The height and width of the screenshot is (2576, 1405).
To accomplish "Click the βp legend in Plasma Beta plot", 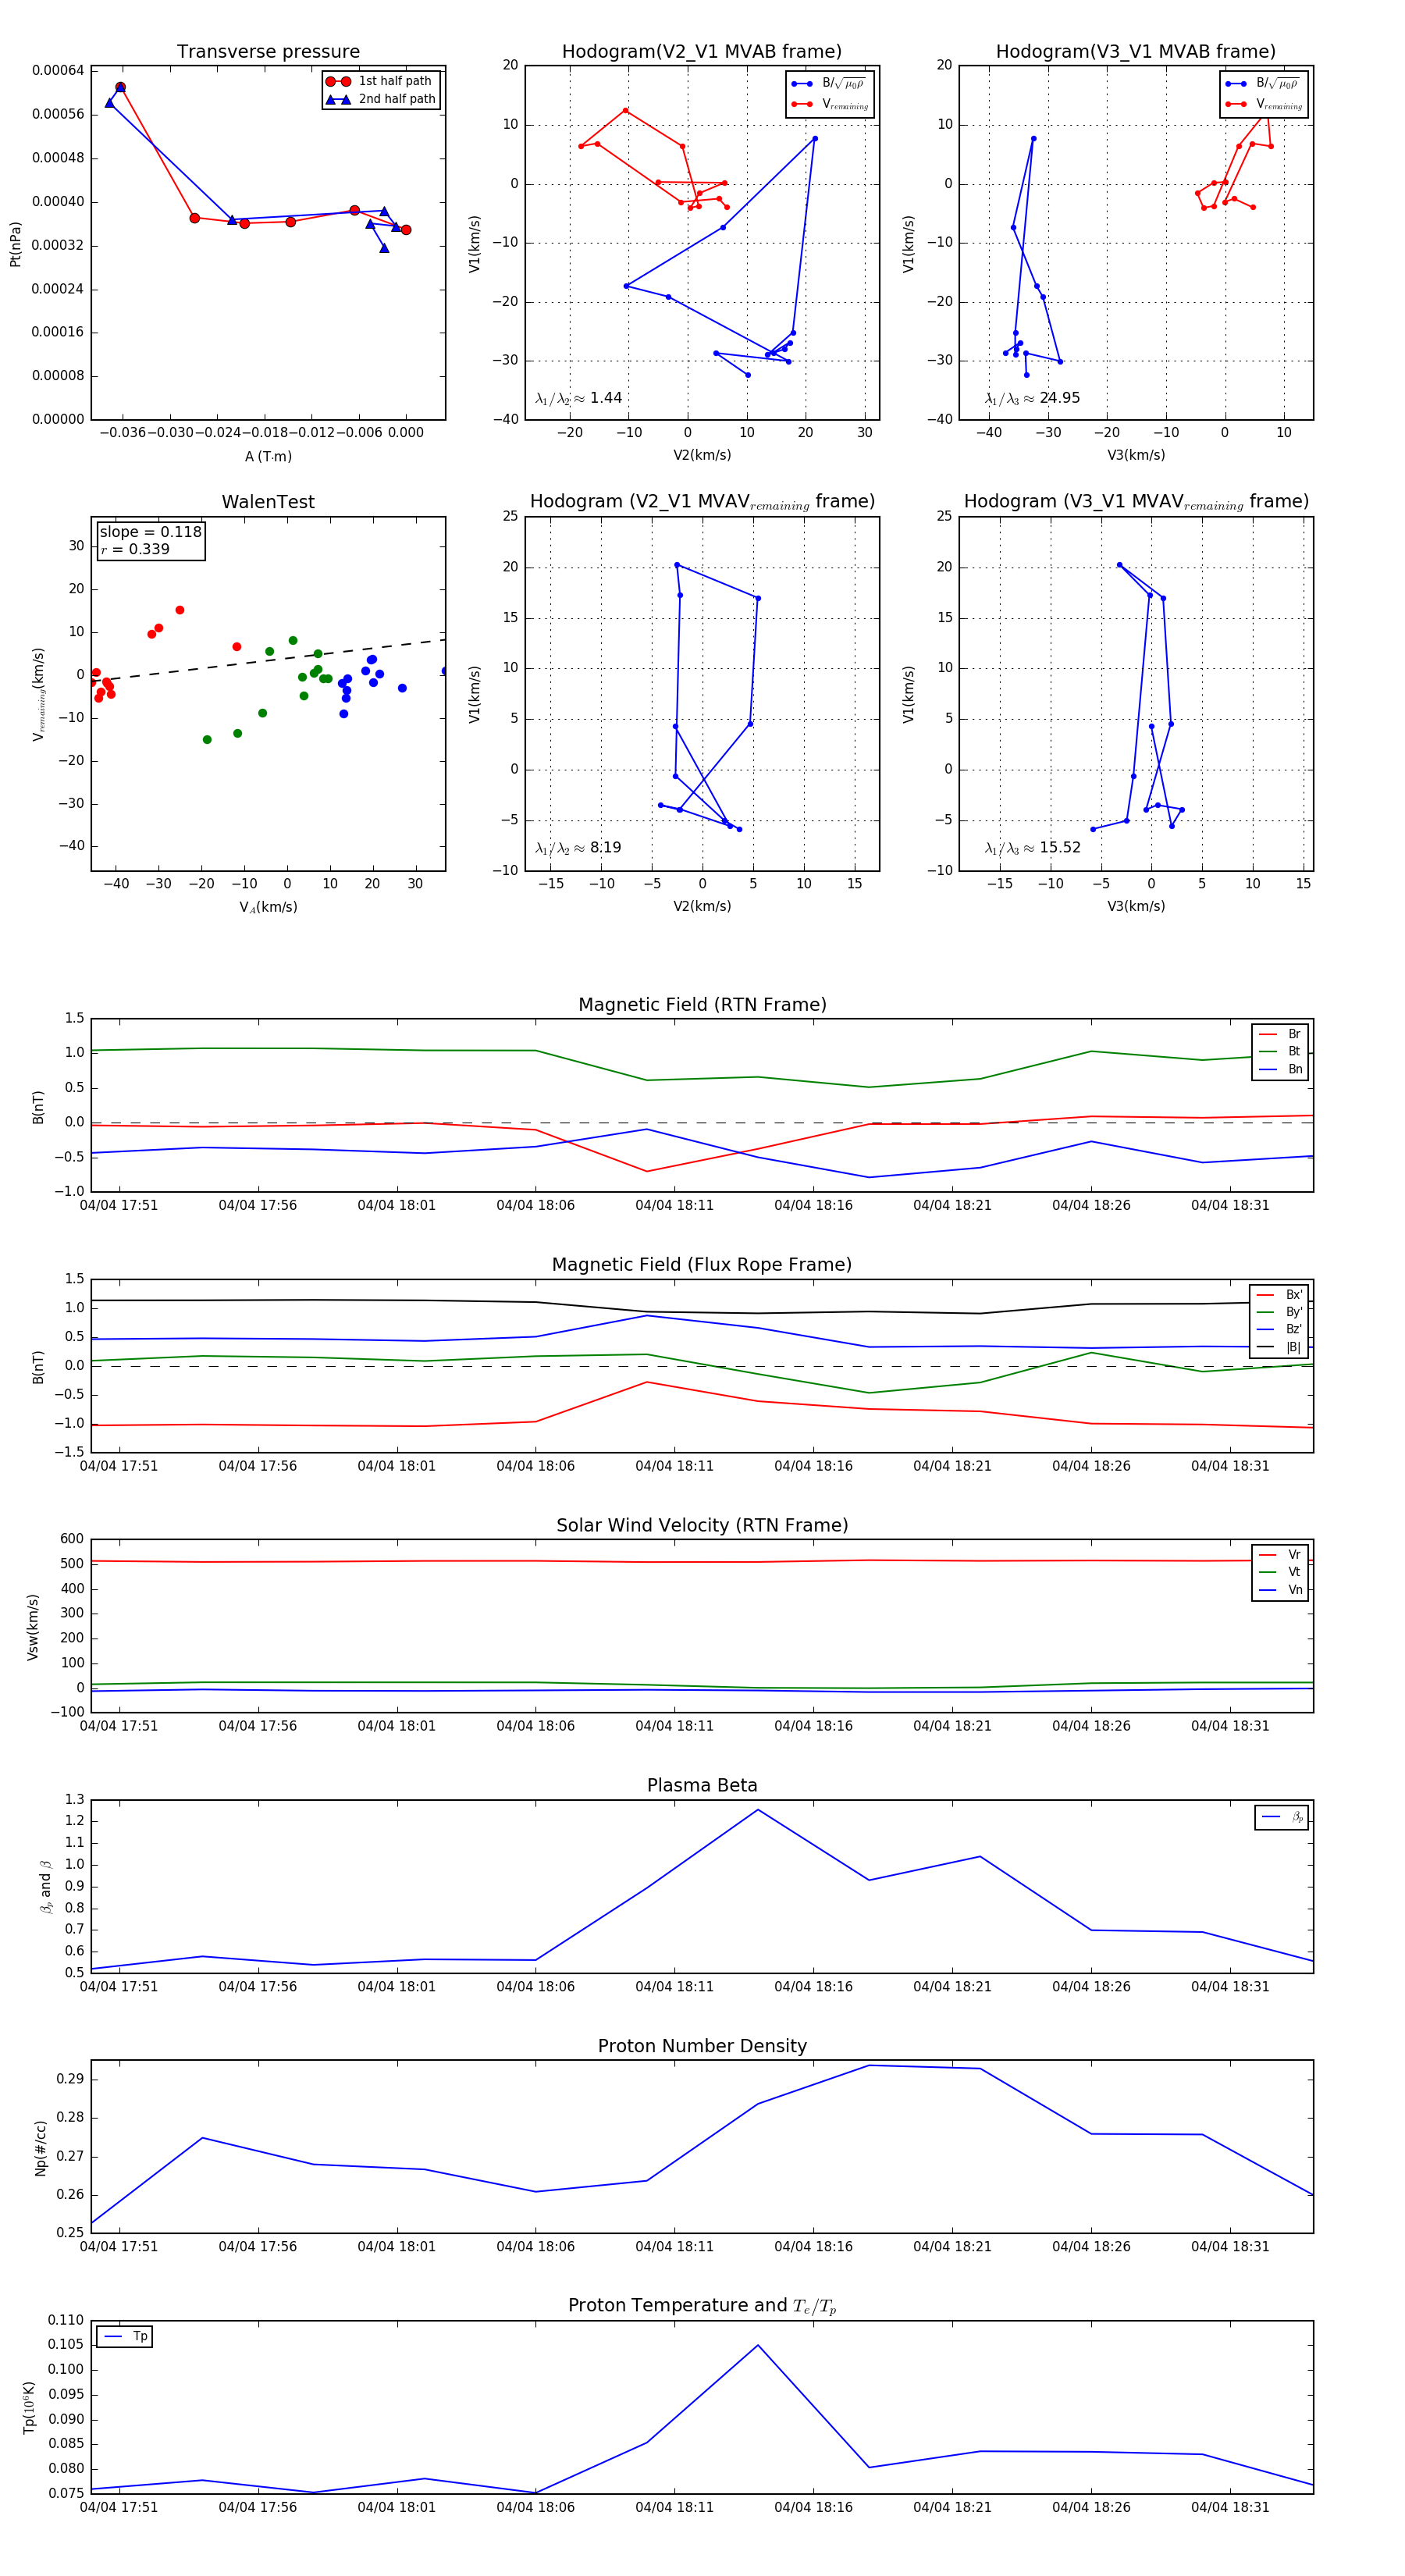I will [1283, 1817].
